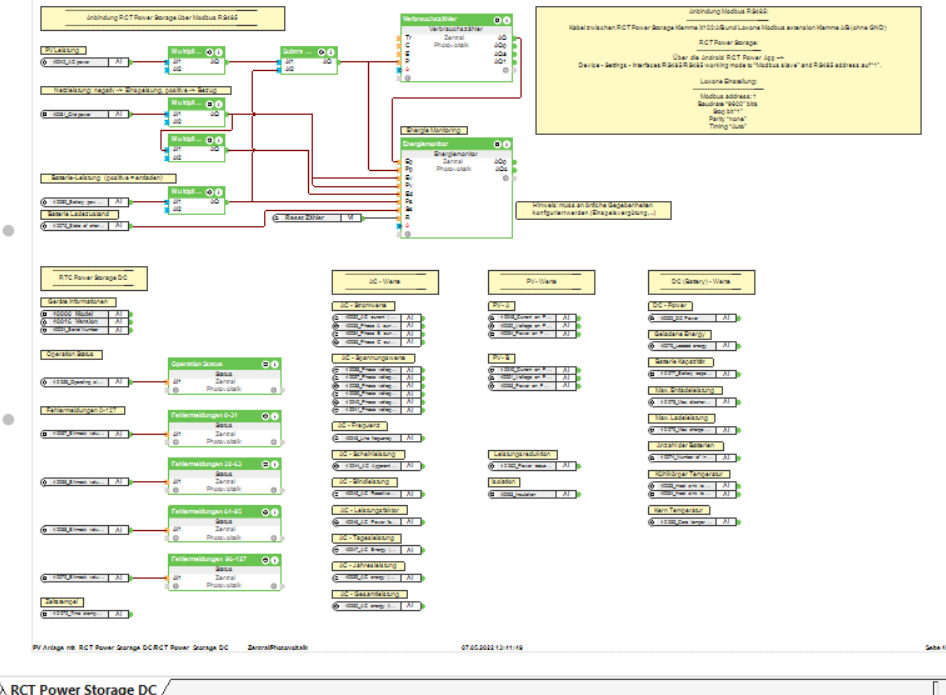Select the Isolation note label
The image size is (946, 695).
tap(504, 482)
